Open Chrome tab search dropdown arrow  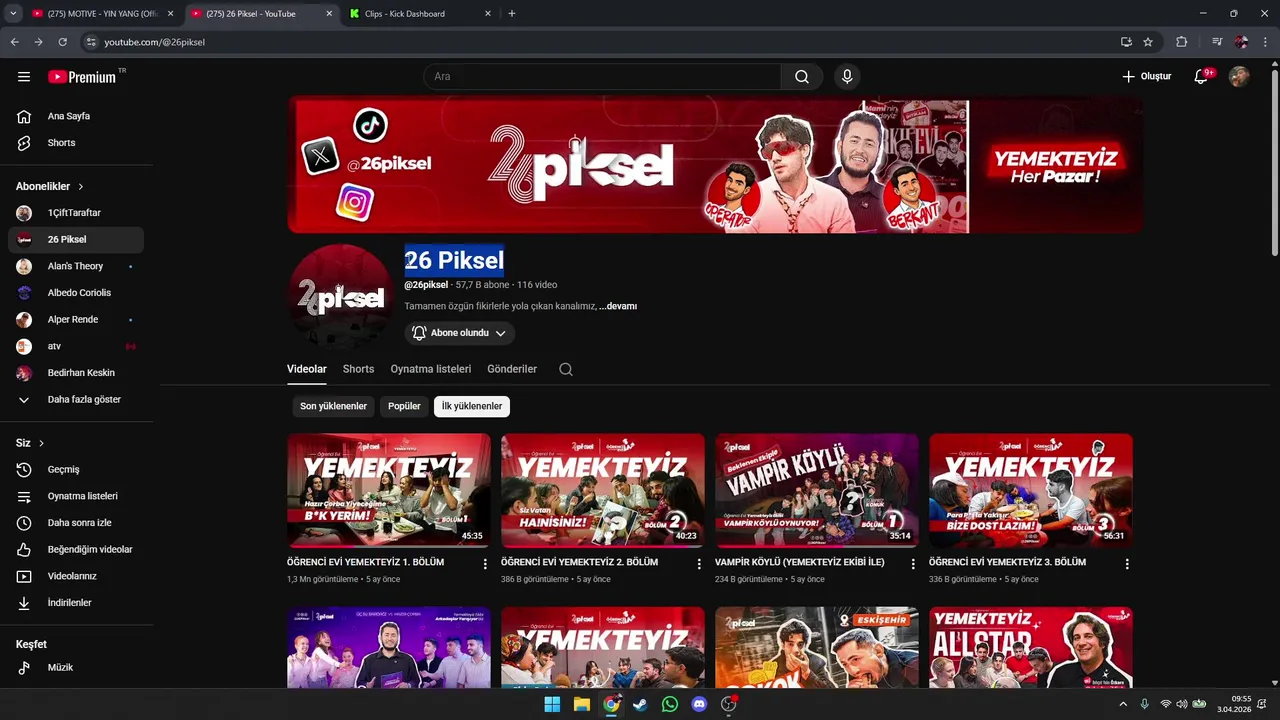point(13,14)
